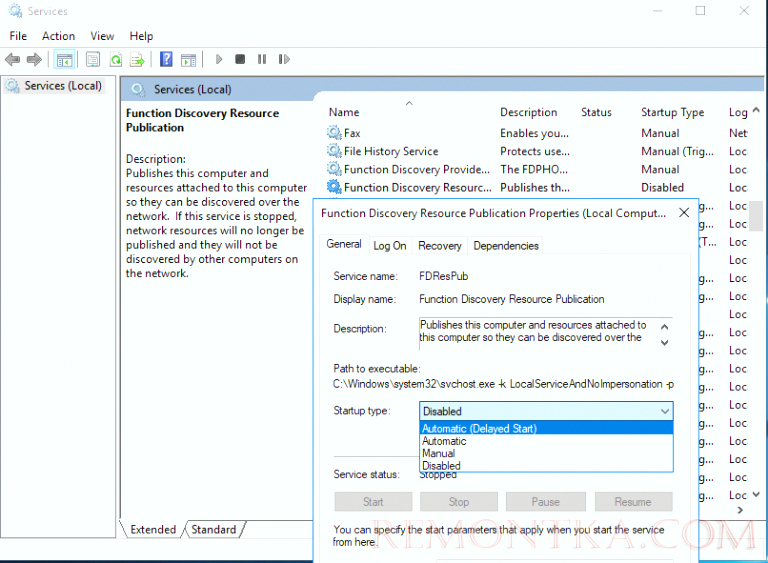
Task: Choose Manual from startup type list
Action: pos(438,453)
